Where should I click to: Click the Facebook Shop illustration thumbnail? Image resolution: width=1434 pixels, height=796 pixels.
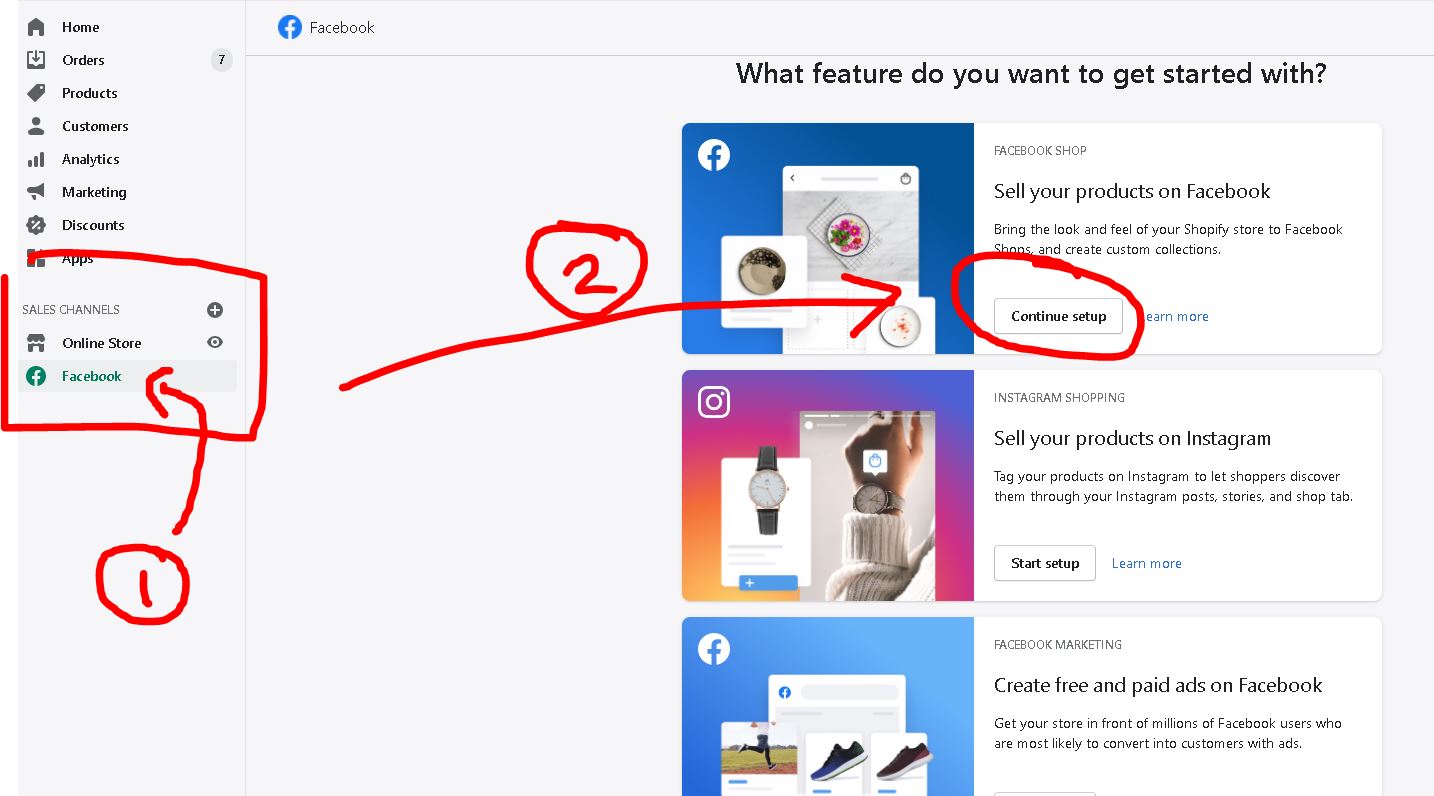coord(828,238)
